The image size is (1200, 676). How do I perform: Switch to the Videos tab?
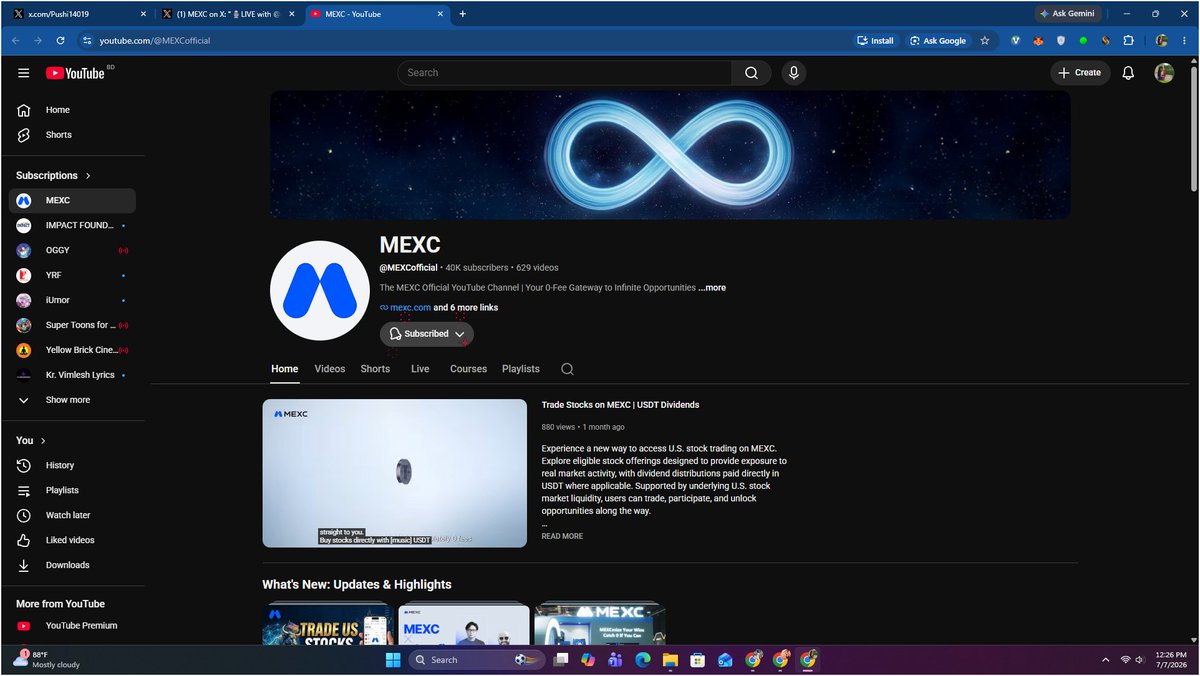coord(330,369)
